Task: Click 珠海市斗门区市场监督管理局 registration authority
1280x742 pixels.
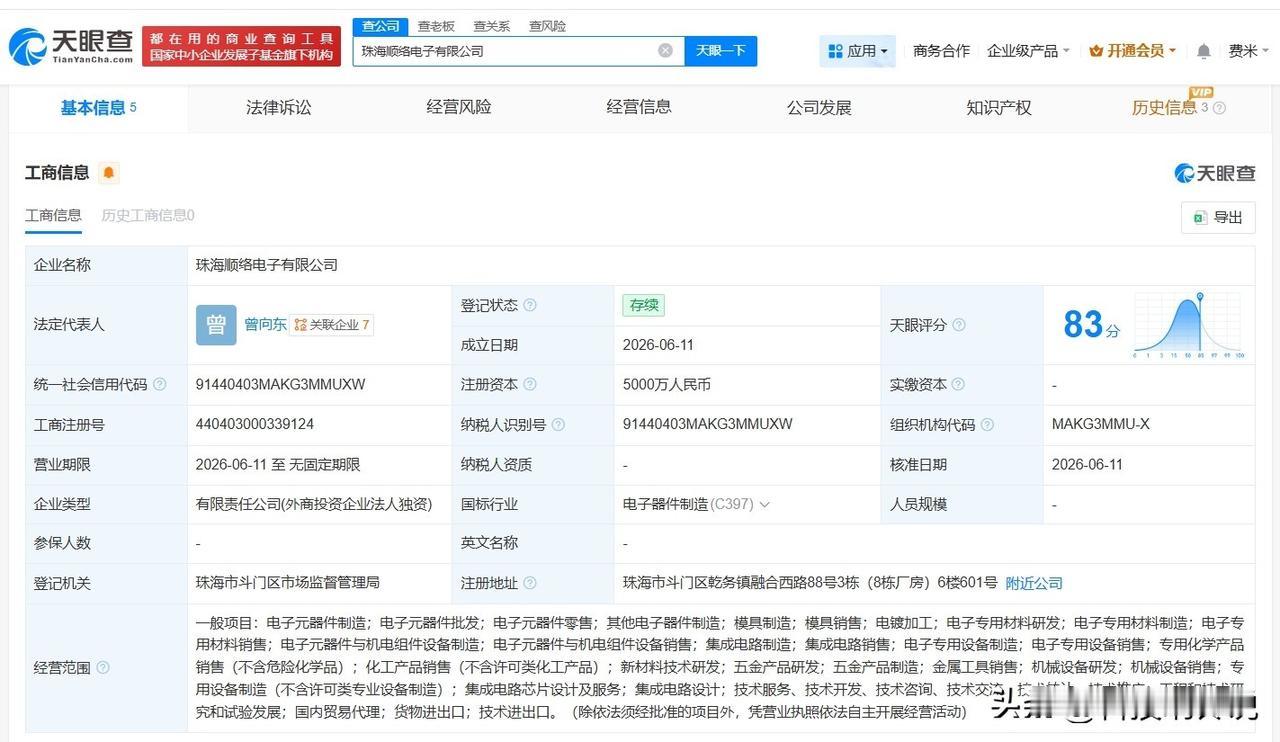Action: [288, 583]
